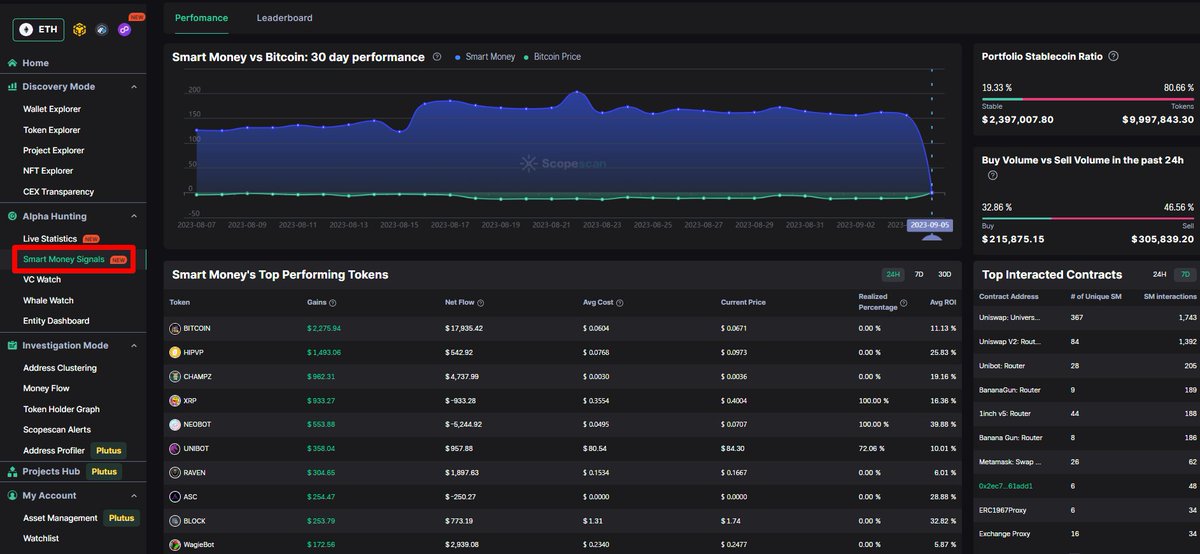Viewport: 1200px width, 554px height.
Task: Click the WagieBot token icon
Action: tap(175, 545)
